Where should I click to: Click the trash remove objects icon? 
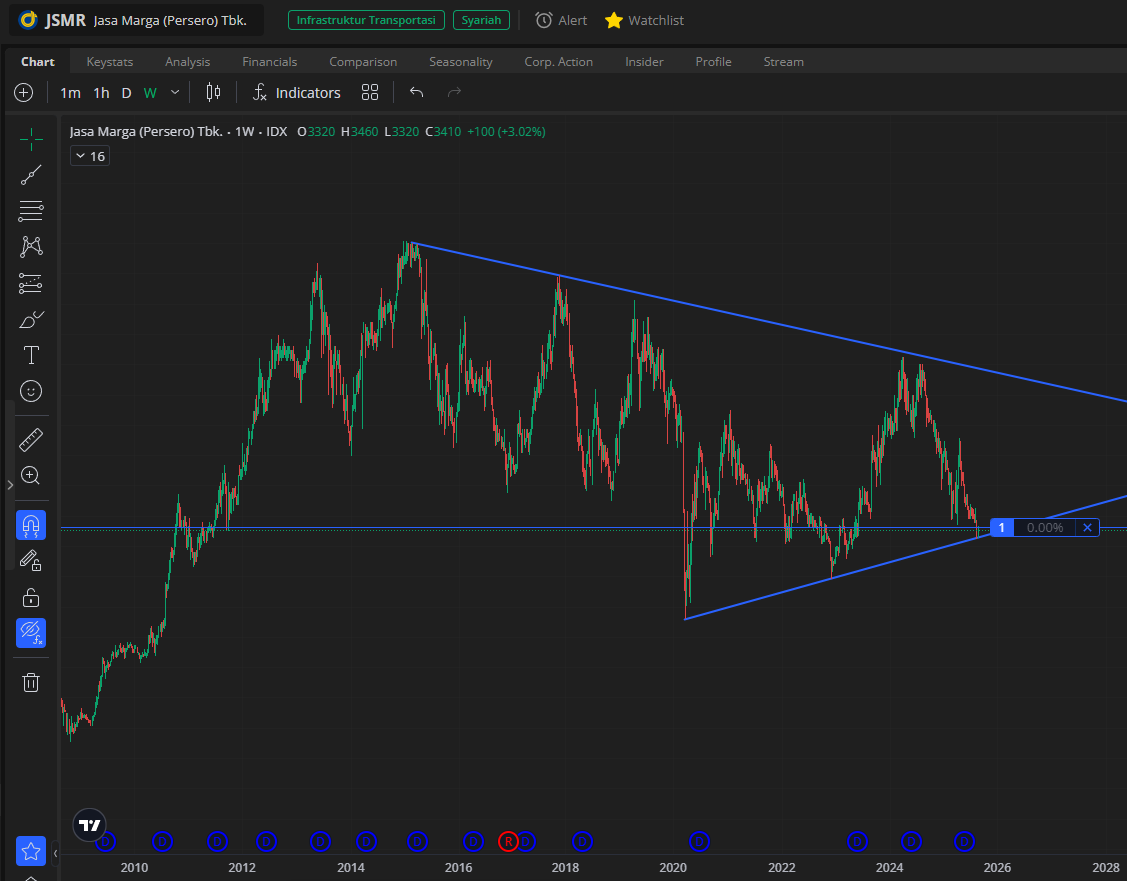tap(31, 682)
